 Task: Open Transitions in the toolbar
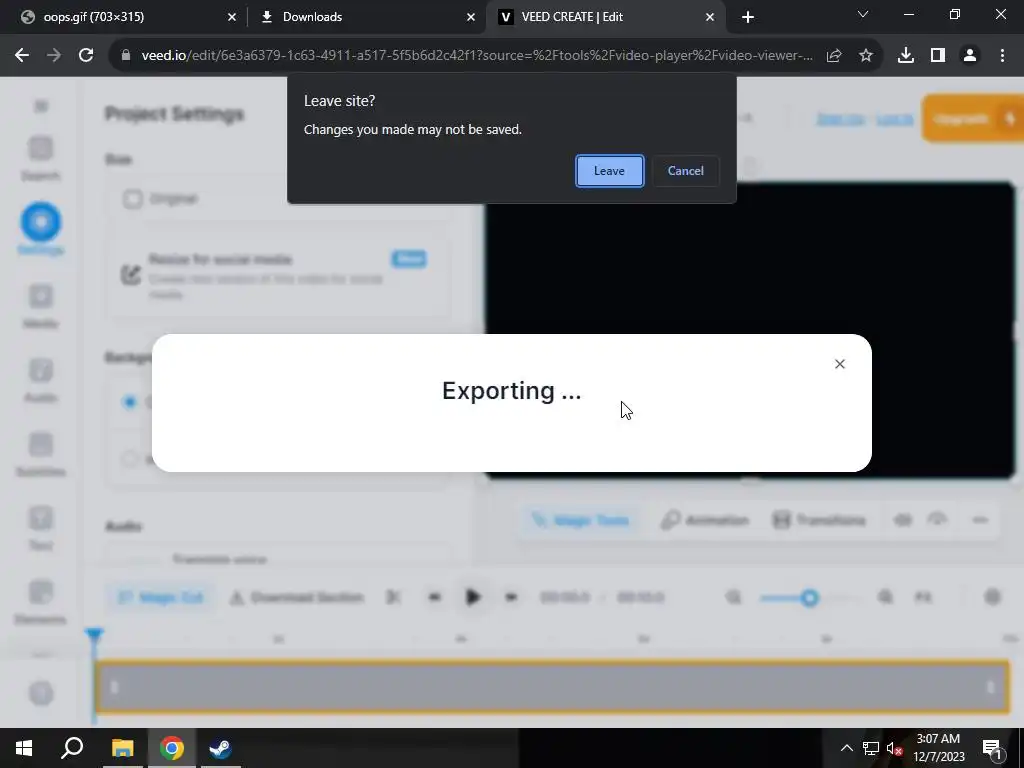(819, 520)
